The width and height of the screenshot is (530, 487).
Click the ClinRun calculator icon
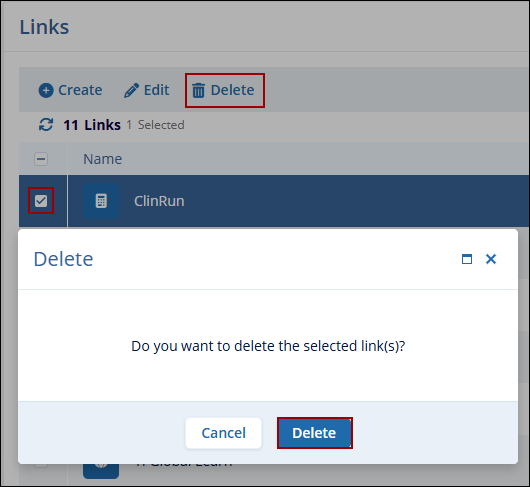point(101,201)
